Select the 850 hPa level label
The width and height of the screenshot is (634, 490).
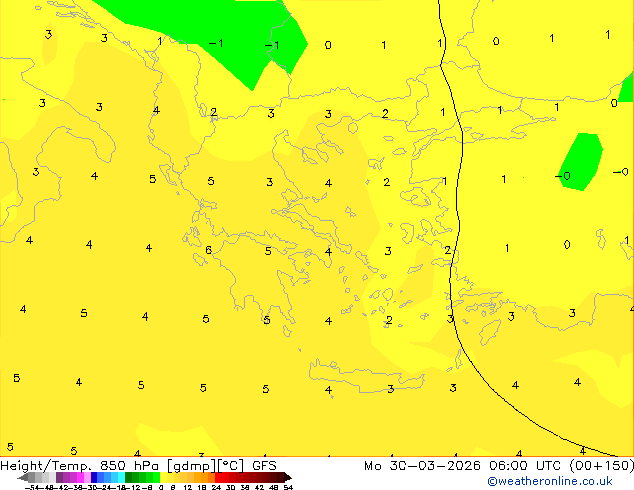pos(127,465)
